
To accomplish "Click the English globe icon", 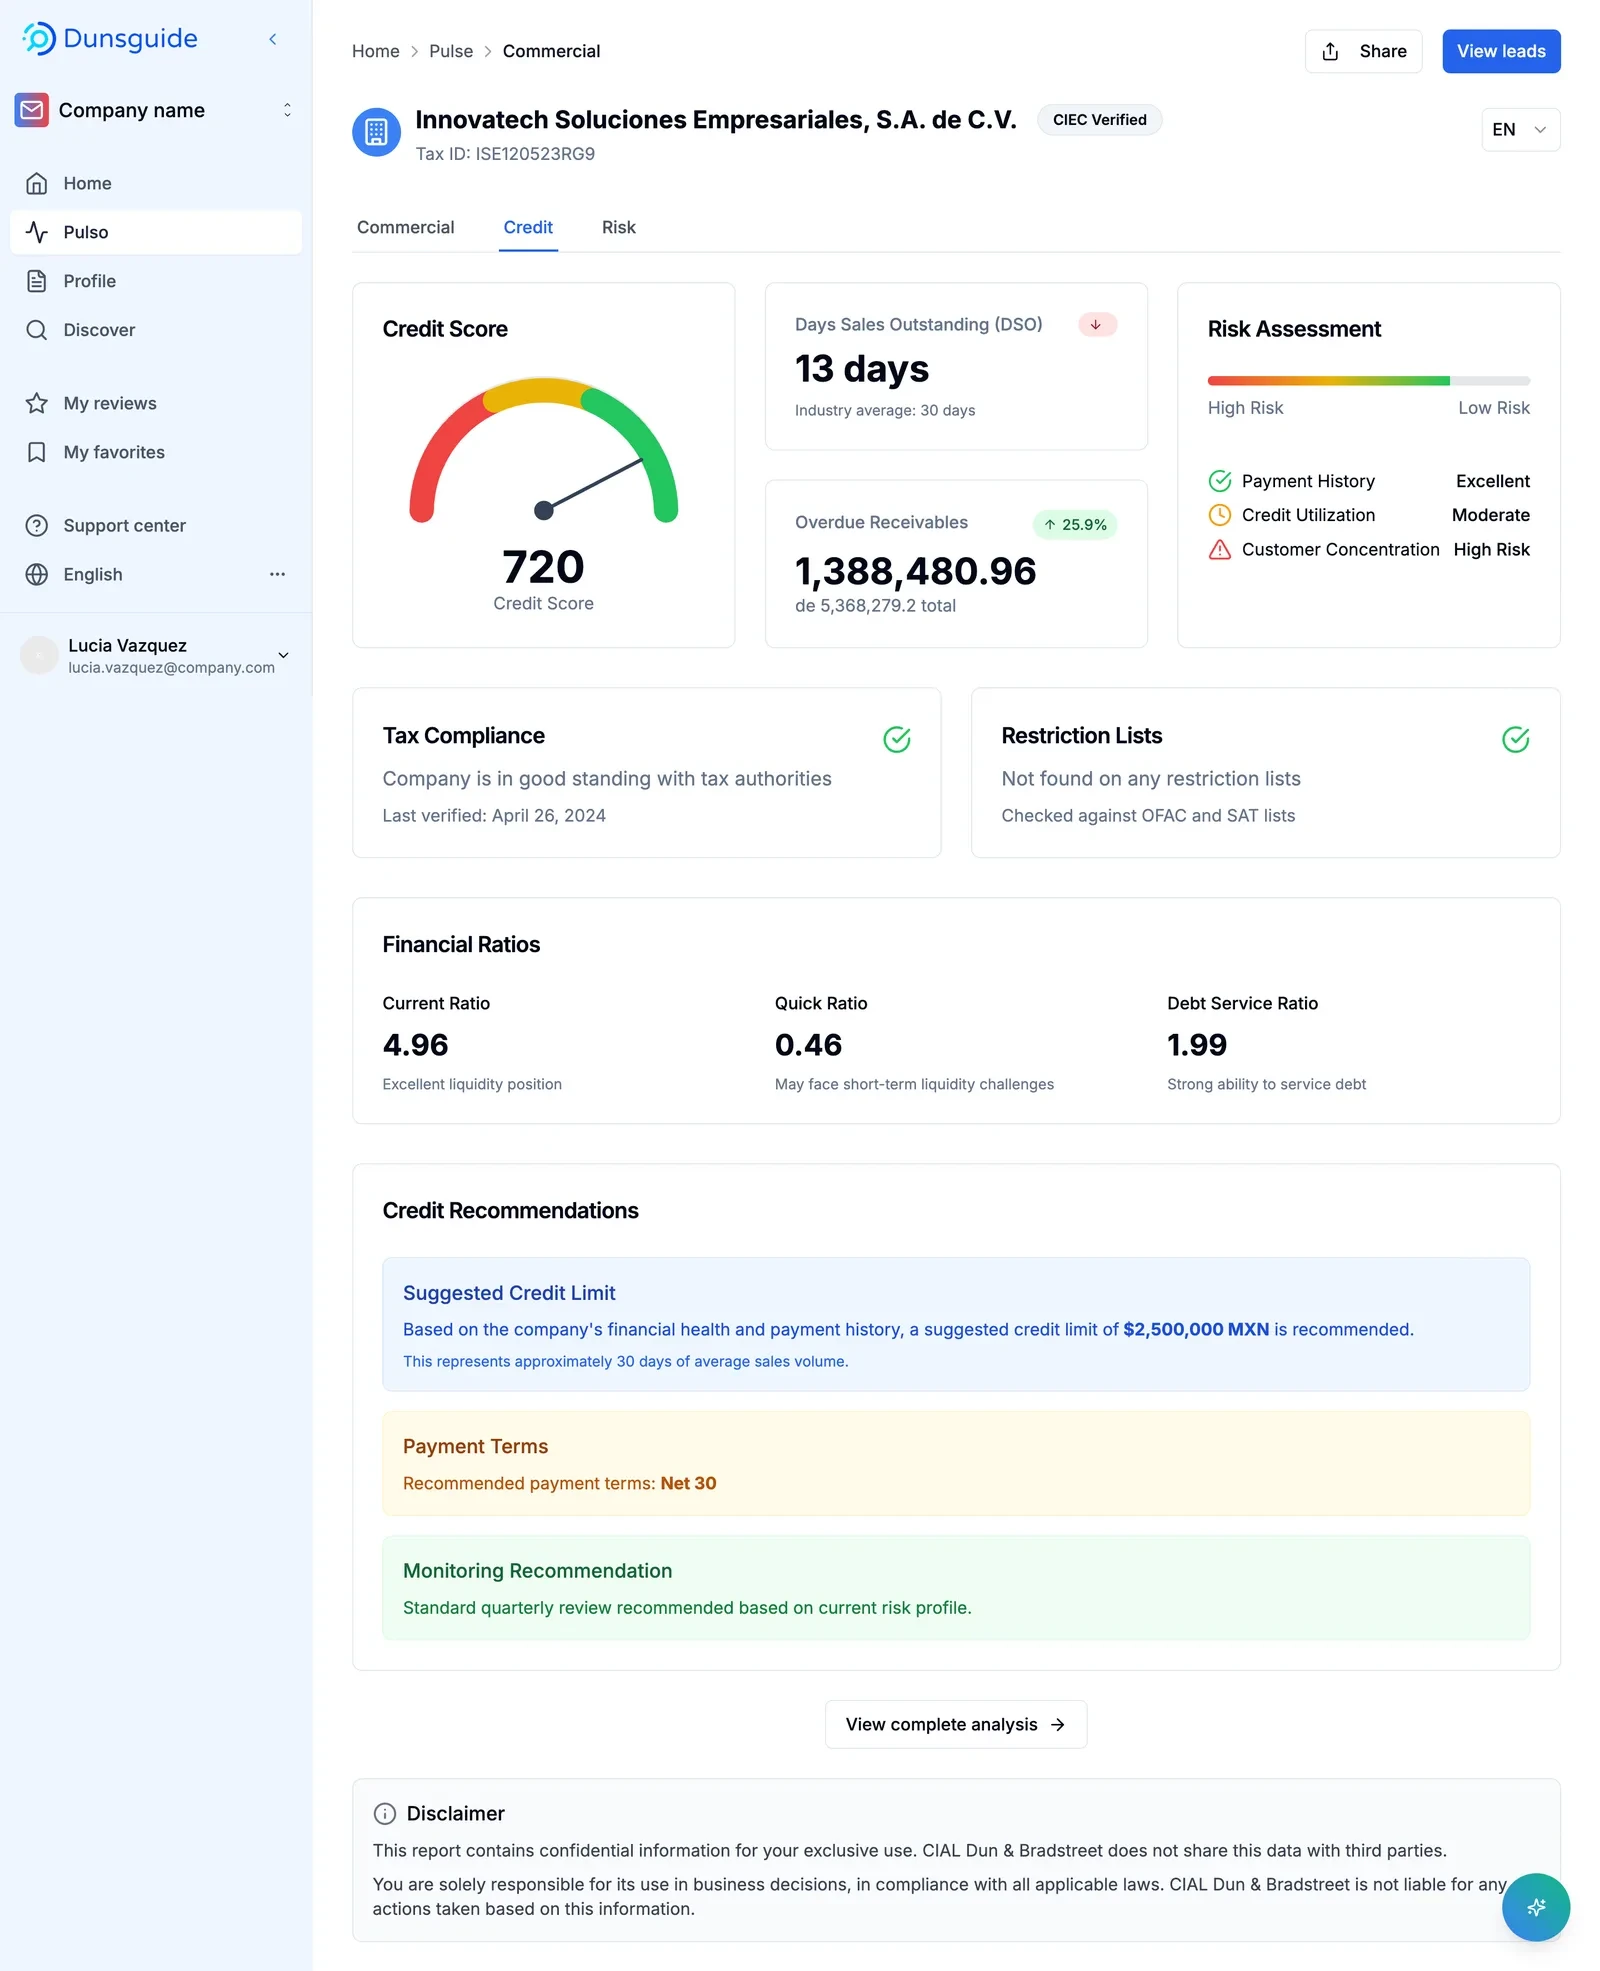I will click(37, 574).
